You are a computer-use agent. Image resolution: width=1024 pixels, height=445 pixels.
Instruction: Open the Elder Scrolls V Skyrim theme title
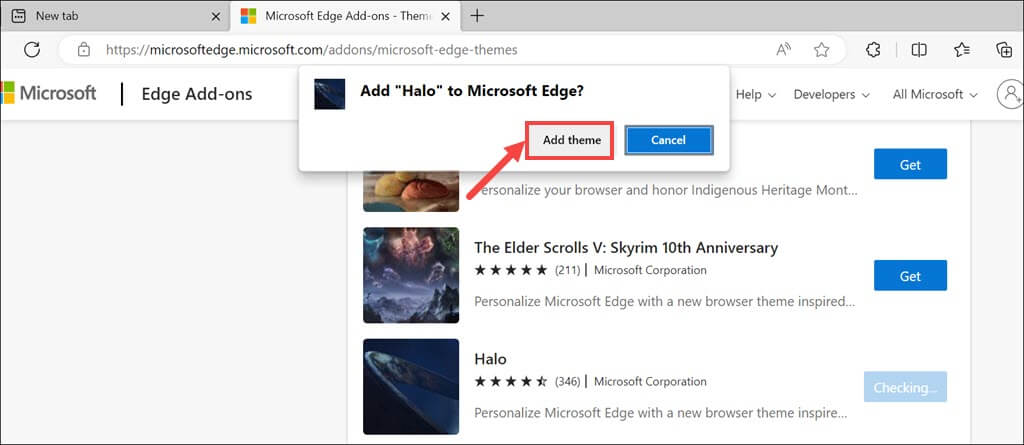(626, 248)
